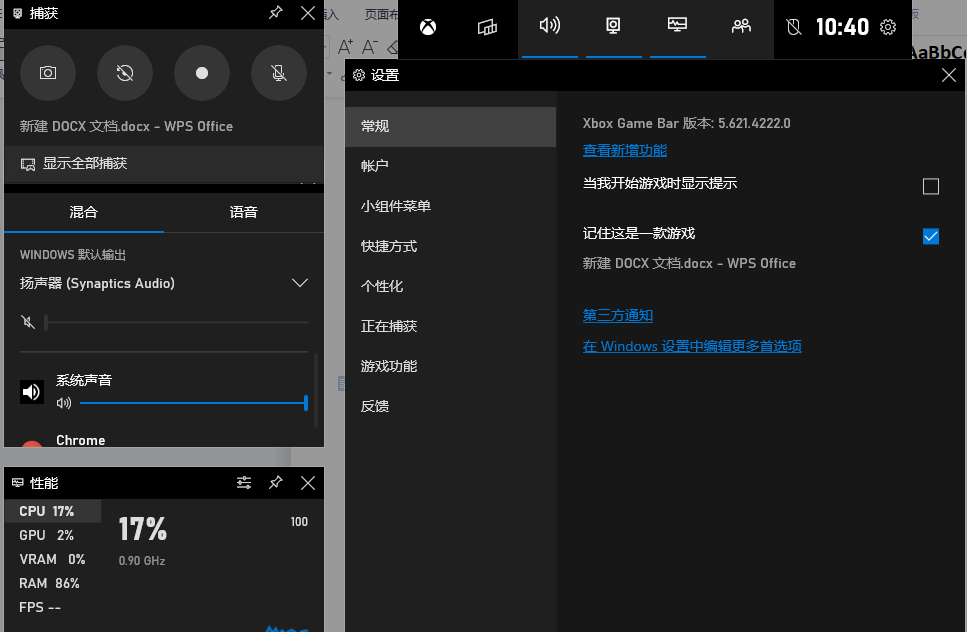Image resolution: width=967 pixels, height=632 pixels.
Task: Mute 系统声音 via its small speaker icon
Action: tap(64, 403)
